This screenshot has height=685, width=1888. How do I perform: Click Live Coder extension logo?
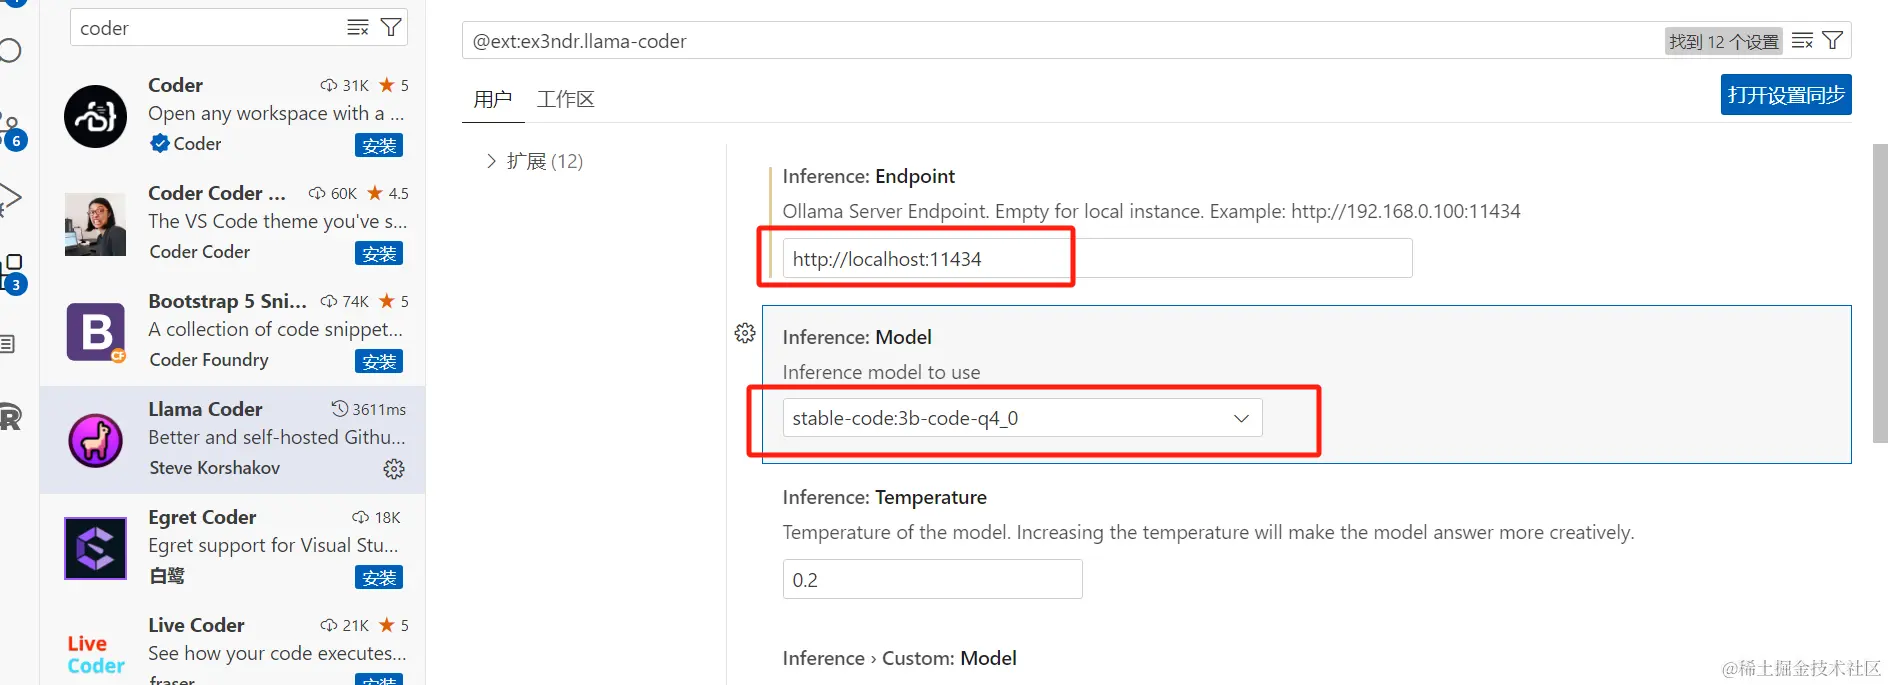pyautogui.click(x=96, y=654)
